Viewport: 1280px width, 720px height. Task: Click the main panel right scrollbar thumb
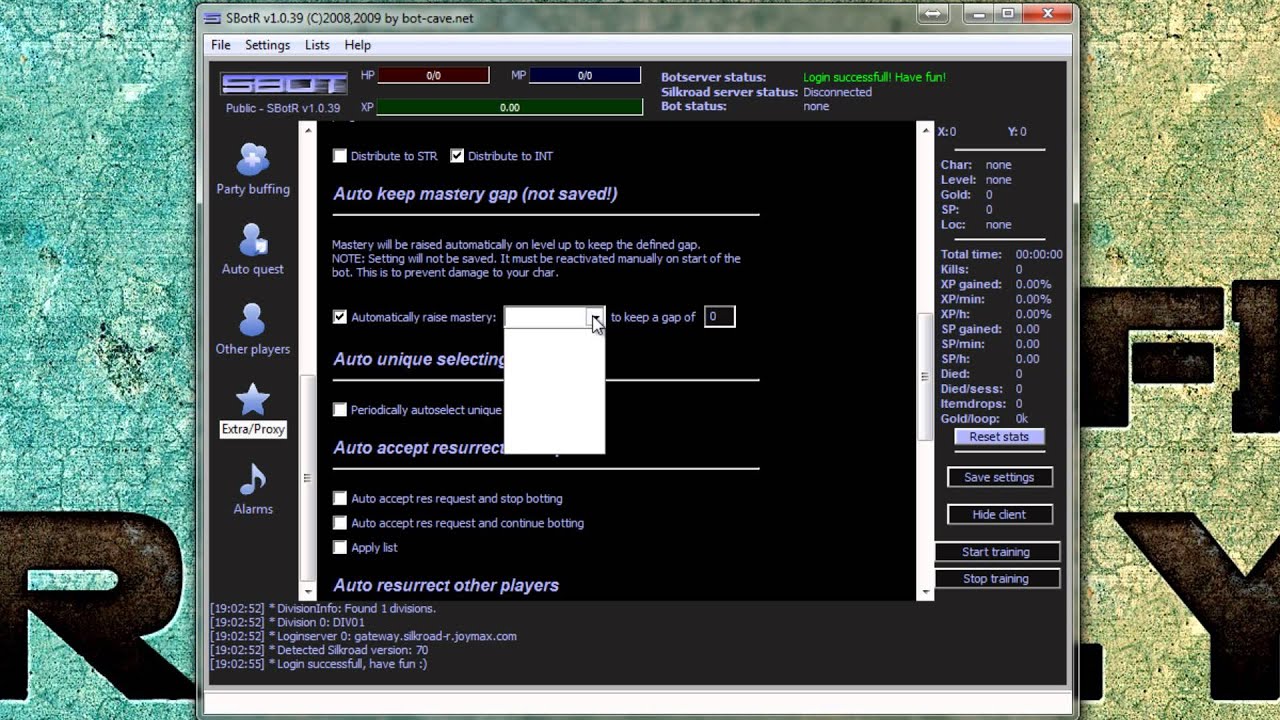(x=925, y=377)
